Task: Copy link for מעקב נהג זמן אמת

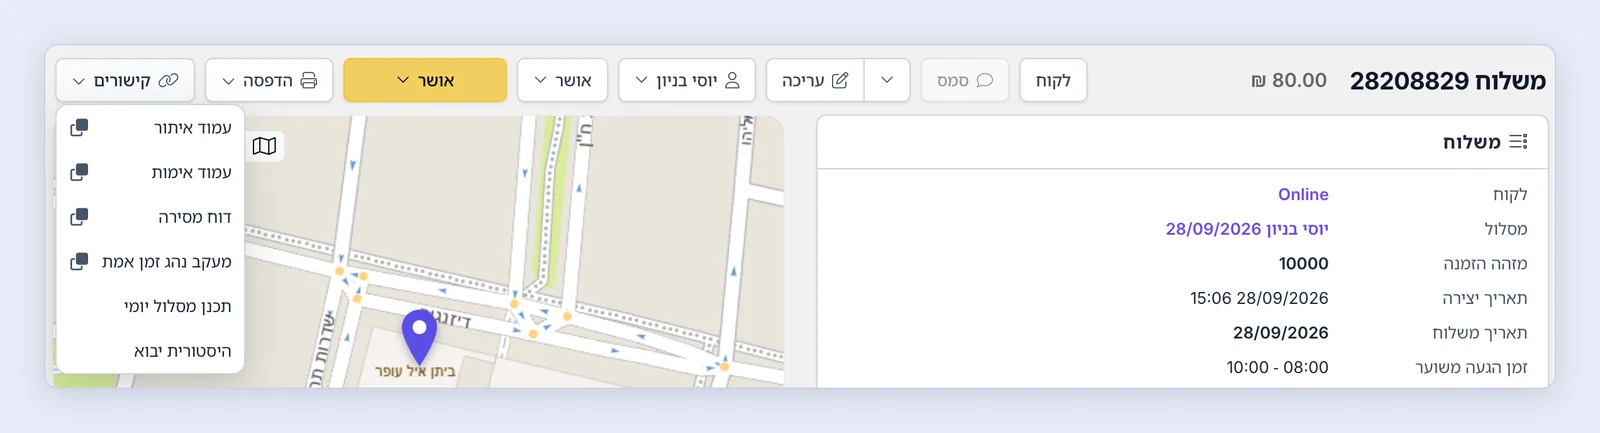Action: click(x=79, y=262)
